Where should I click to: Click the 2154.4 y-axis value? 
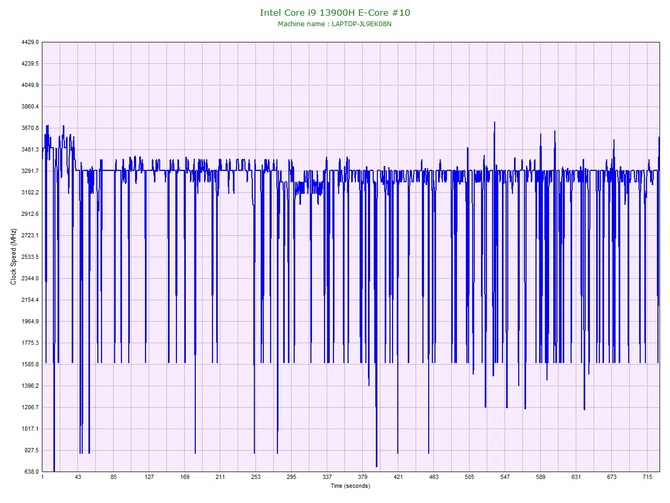coord(30,300)
